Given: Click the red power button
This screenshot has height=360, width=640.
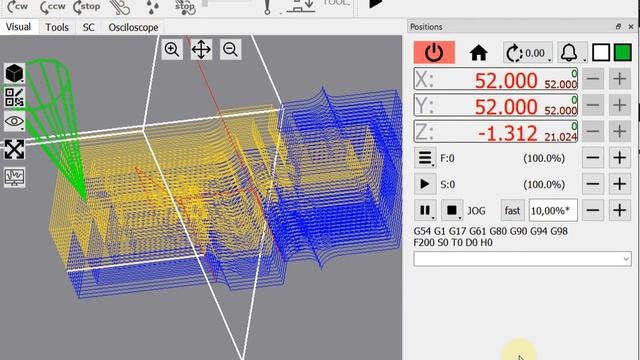Looking at the screenshot, I should click(434, 53).
